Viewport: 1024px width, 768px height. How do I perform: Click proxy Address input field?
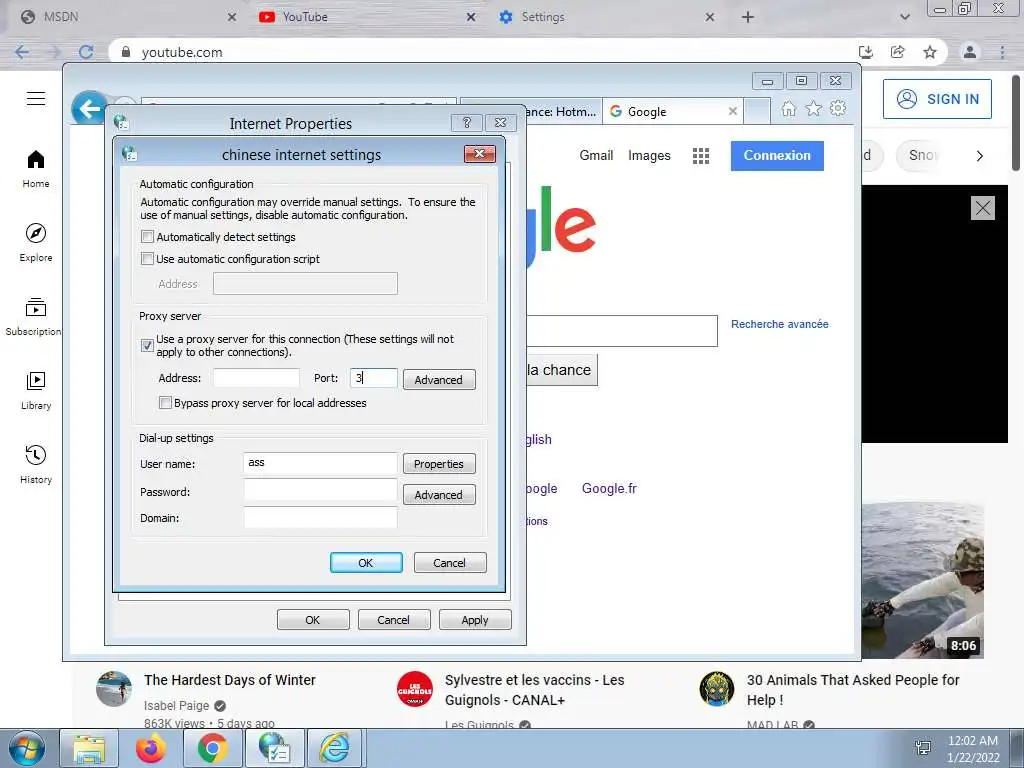256,377
